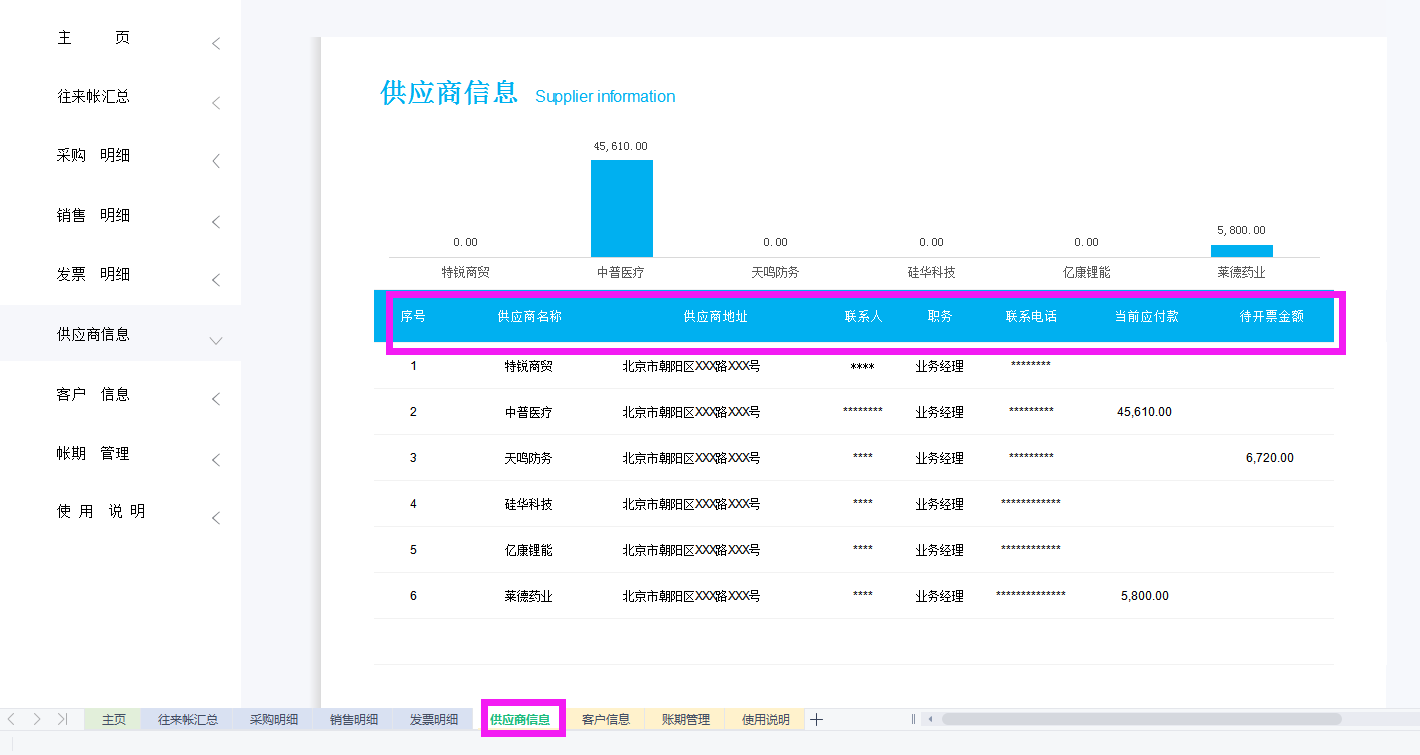The height and width of the screenshot is (755, 1420).
Task: Expand the 销售明细 sidebar chevron
Action: tap(216, 222)
